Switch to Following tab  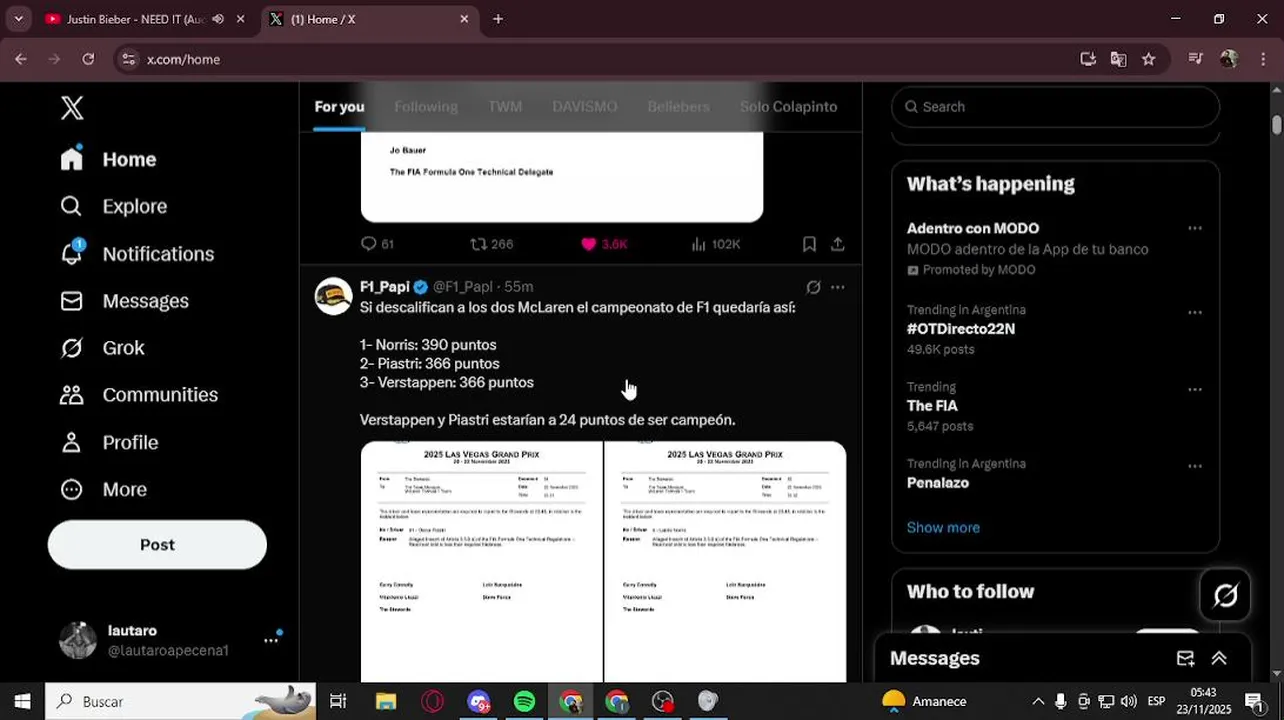point(426,106)
